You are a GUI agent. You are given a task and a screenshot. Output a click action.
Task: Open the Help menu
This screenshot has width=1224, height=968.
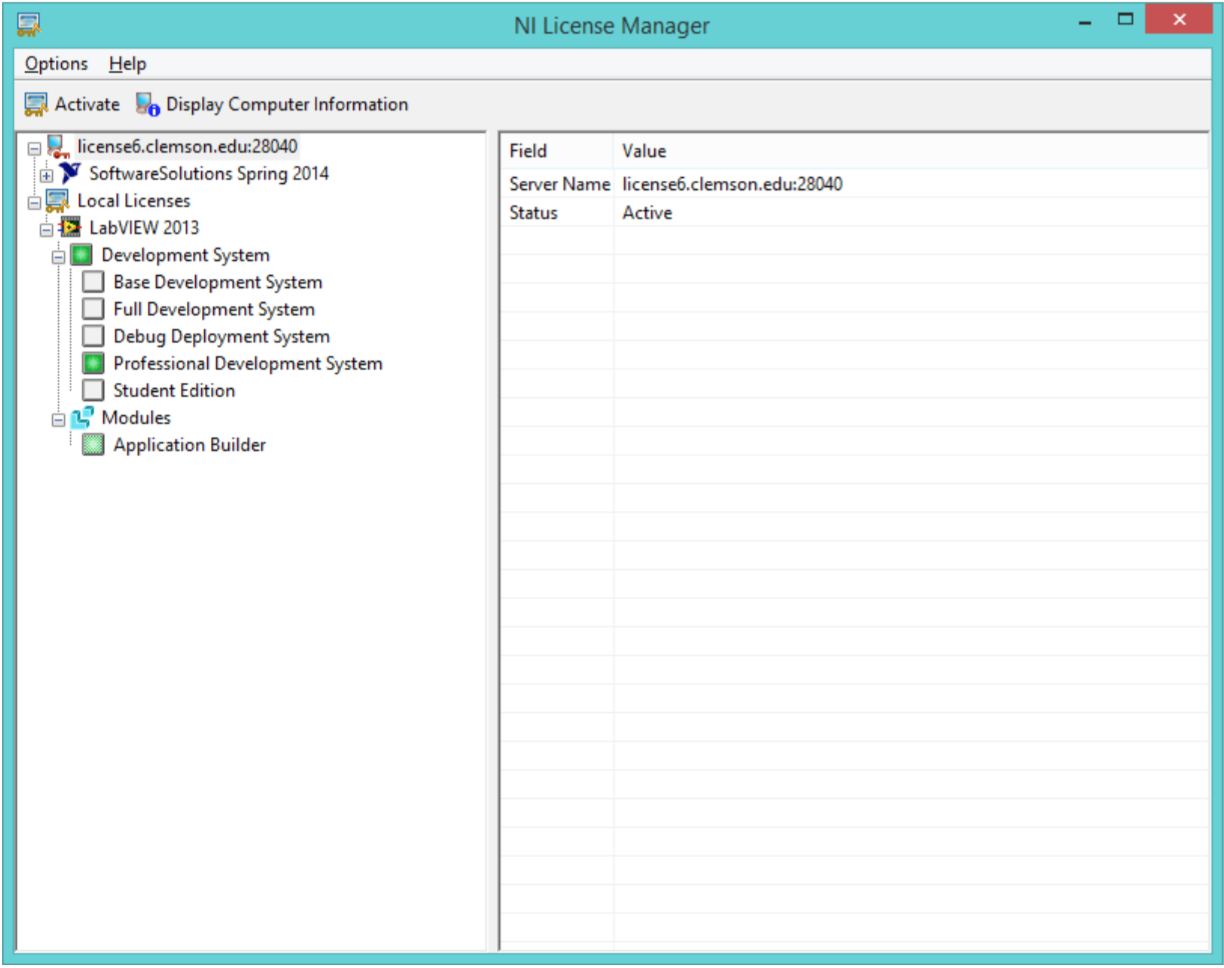tap(128, 64)
